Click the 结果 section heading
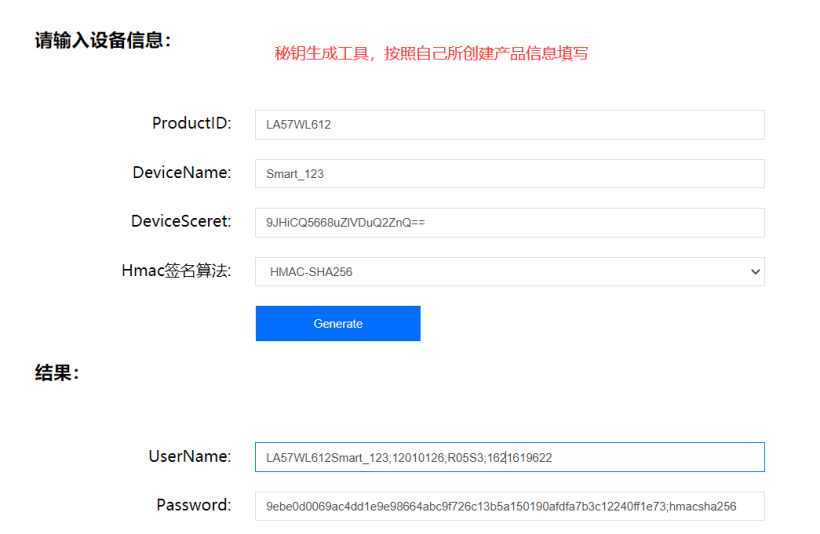Viewport: 820px width, 534px height. [57, 373]
